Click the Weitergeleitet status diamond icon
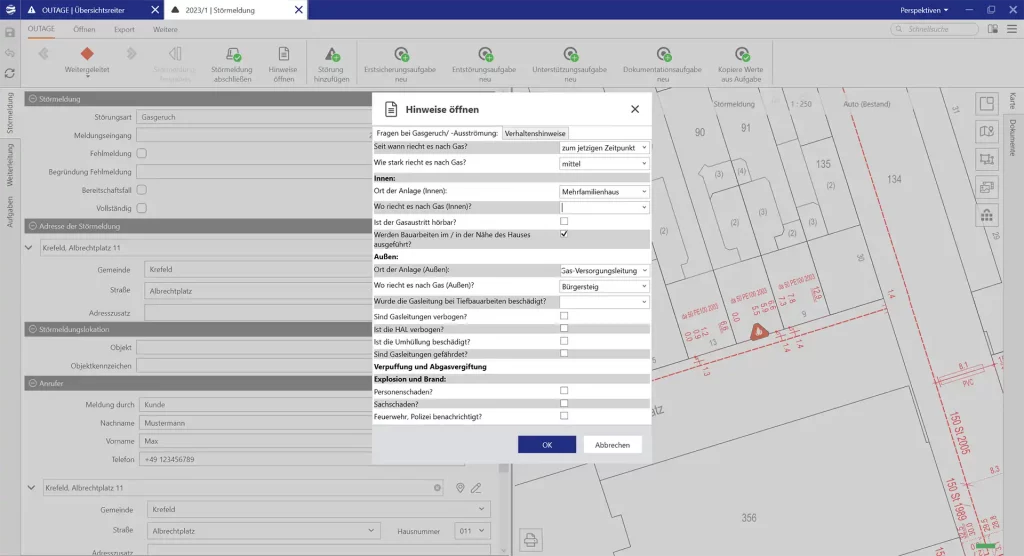Image resolution: width=1024 pixels, height=556 pixels. coord(87,53)
